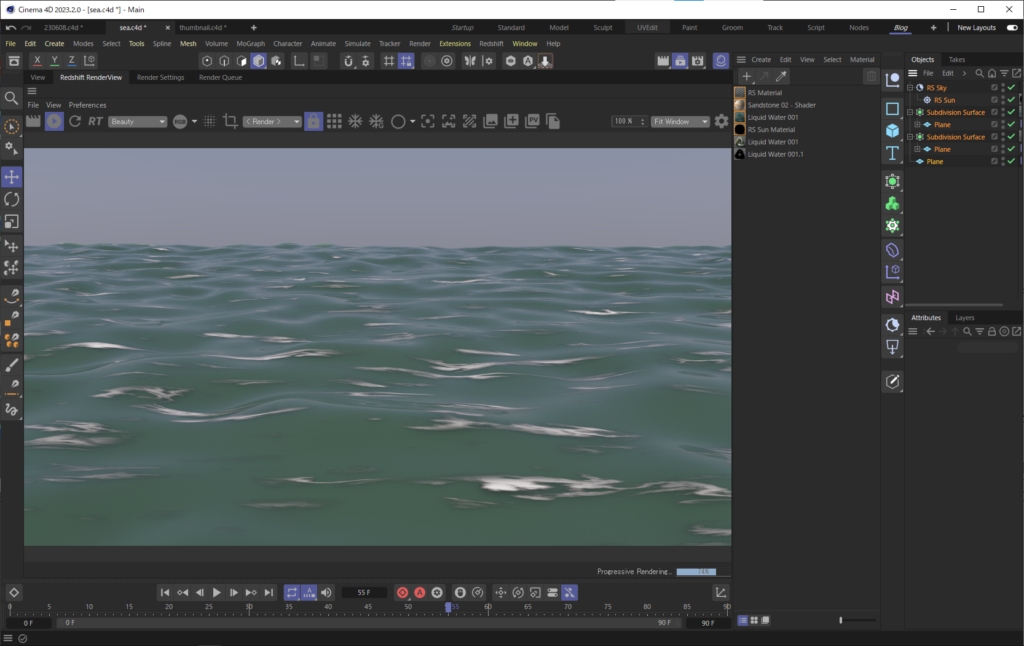The width and height of the screenshot is (1024, 646).
Task: Open the Simulate menu
Action: pyautogui.click(x=356, y=43)
